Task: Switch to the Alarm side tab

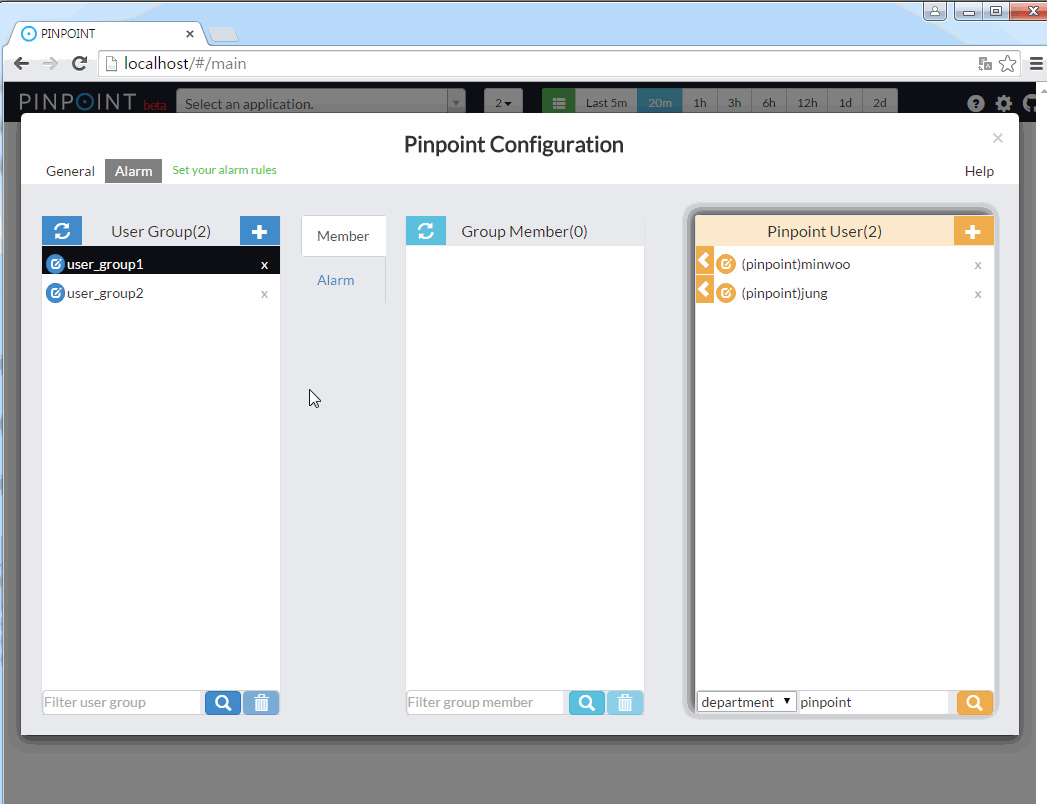Action: [x=336, y=280]
